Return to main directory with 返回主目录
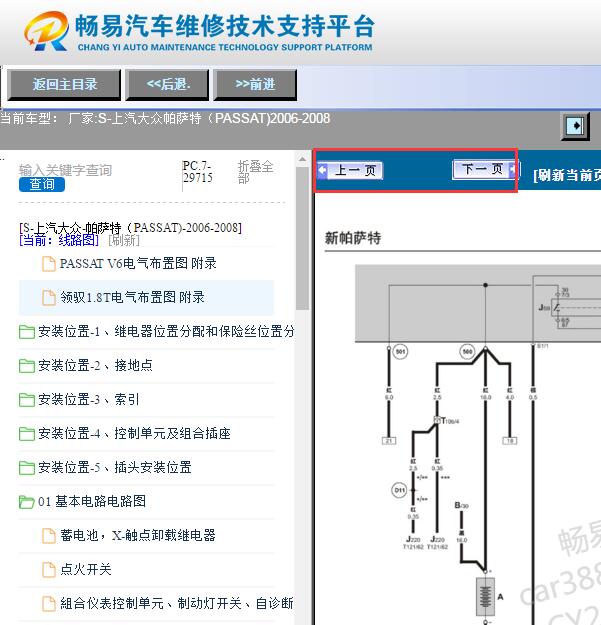This screenshot has height=625, width=601. click(64, 85)
